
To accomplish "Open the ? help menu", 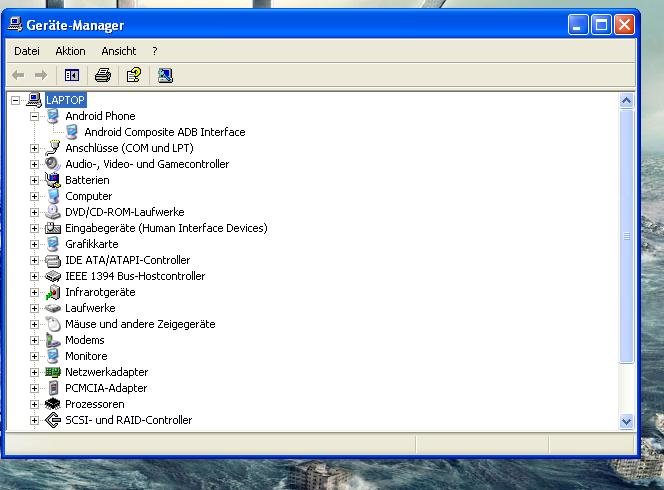I will [x=155, y=51].
